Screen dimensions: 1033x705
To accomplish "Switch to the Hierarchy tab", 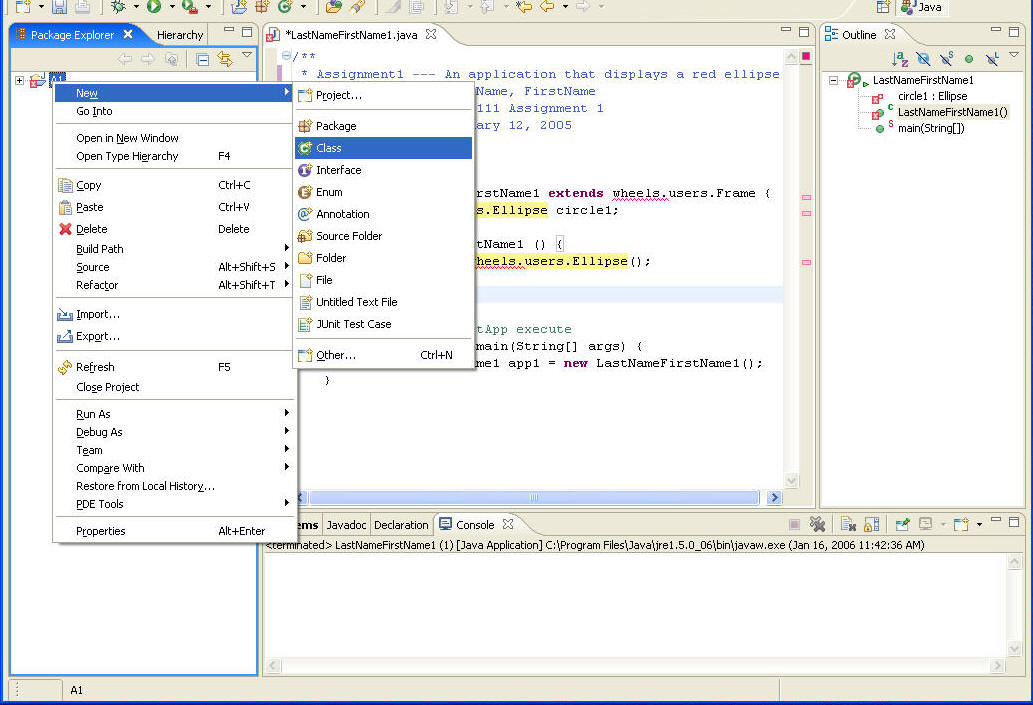I will tap(179, 35).
